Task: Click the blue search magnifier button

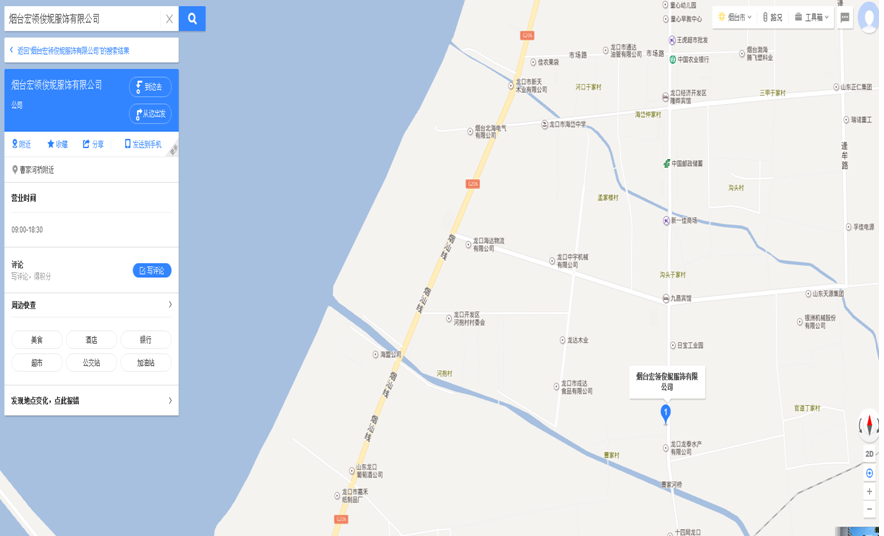Action: click(192, 19)
